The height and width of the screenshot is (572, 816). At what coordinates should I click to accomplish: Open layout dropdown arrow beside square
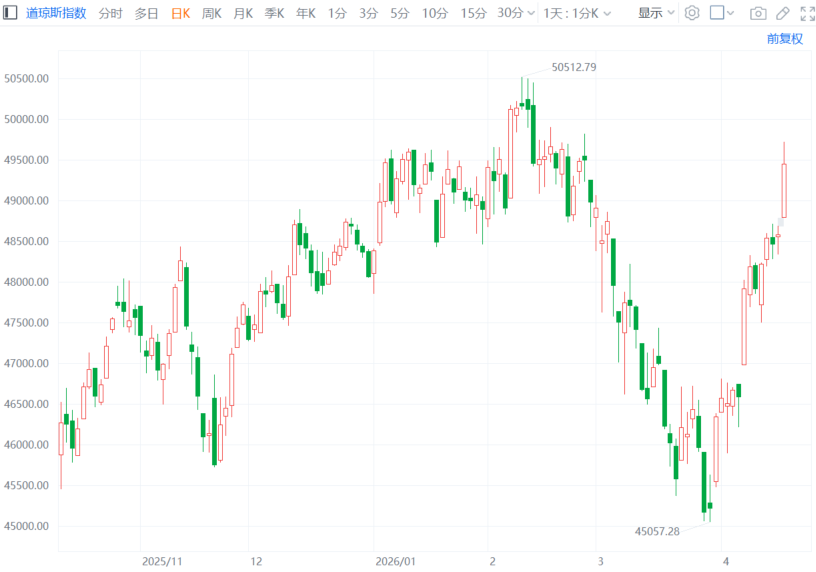731,13
